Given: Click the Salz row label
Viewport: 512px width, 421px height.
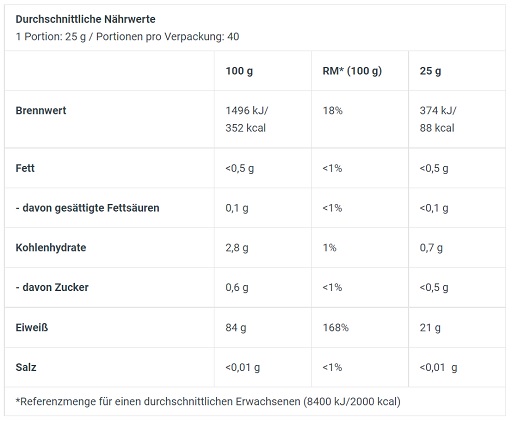Looking at the screenshot, I should (x=26, y=367).
